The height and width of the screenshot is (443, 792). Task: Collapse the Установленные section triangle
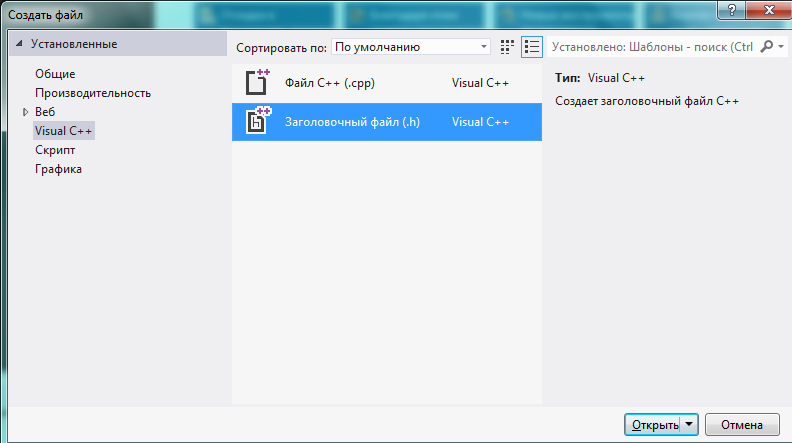(19, 44)
